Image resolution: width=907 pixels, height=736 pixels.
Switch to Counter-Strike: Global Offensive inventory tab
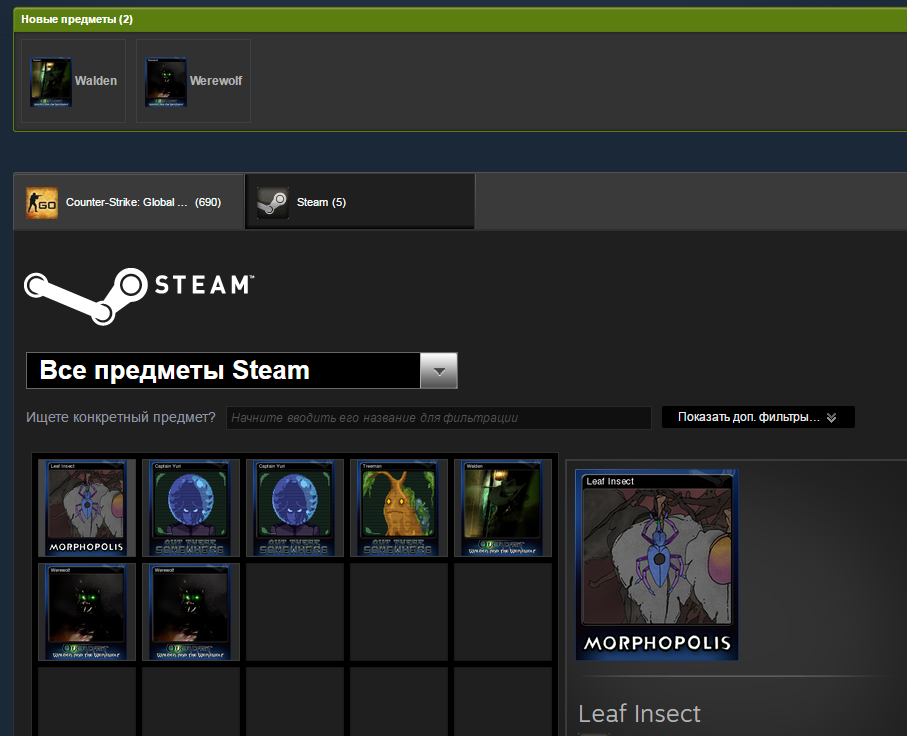(128, 202)
